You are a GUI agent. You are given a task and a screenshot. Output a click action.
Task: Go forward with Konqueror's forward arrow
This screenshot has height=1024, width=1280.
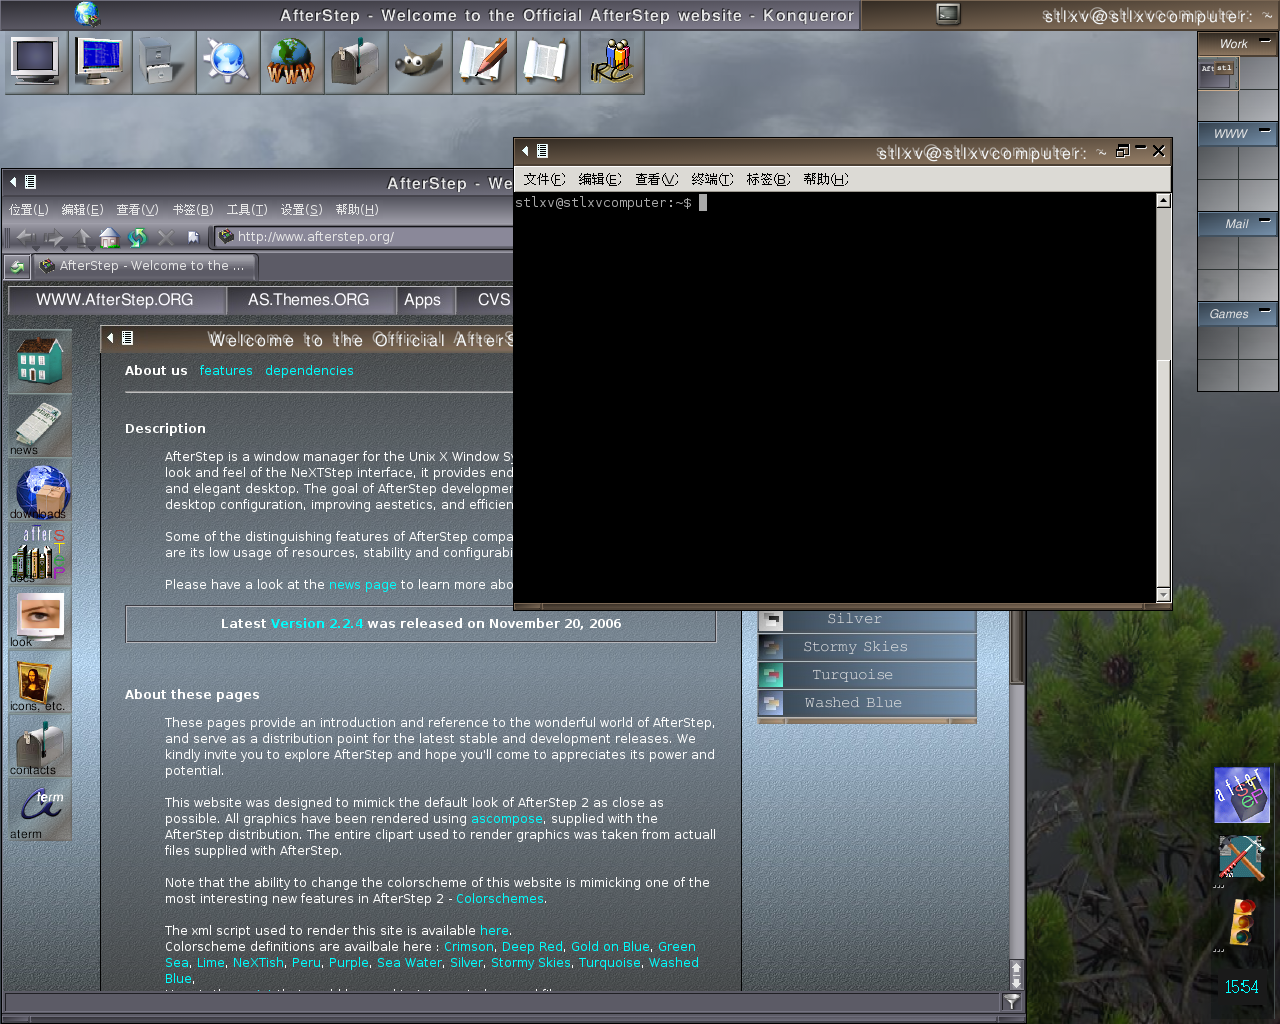click(55, 237)
